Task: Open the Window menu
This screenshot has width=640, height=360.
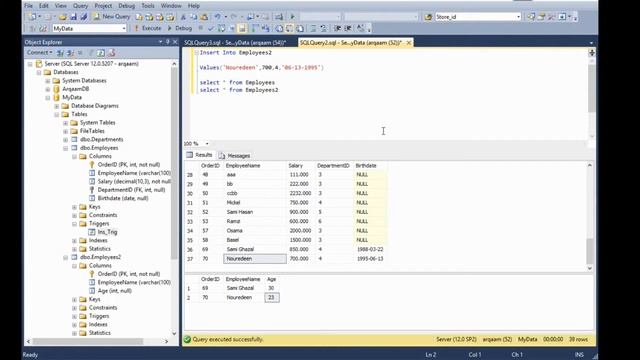Action: coord(171,6)
